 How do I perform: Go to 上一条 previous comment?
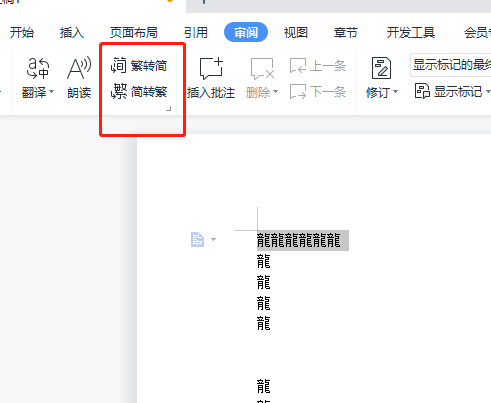tap(318, 66)
